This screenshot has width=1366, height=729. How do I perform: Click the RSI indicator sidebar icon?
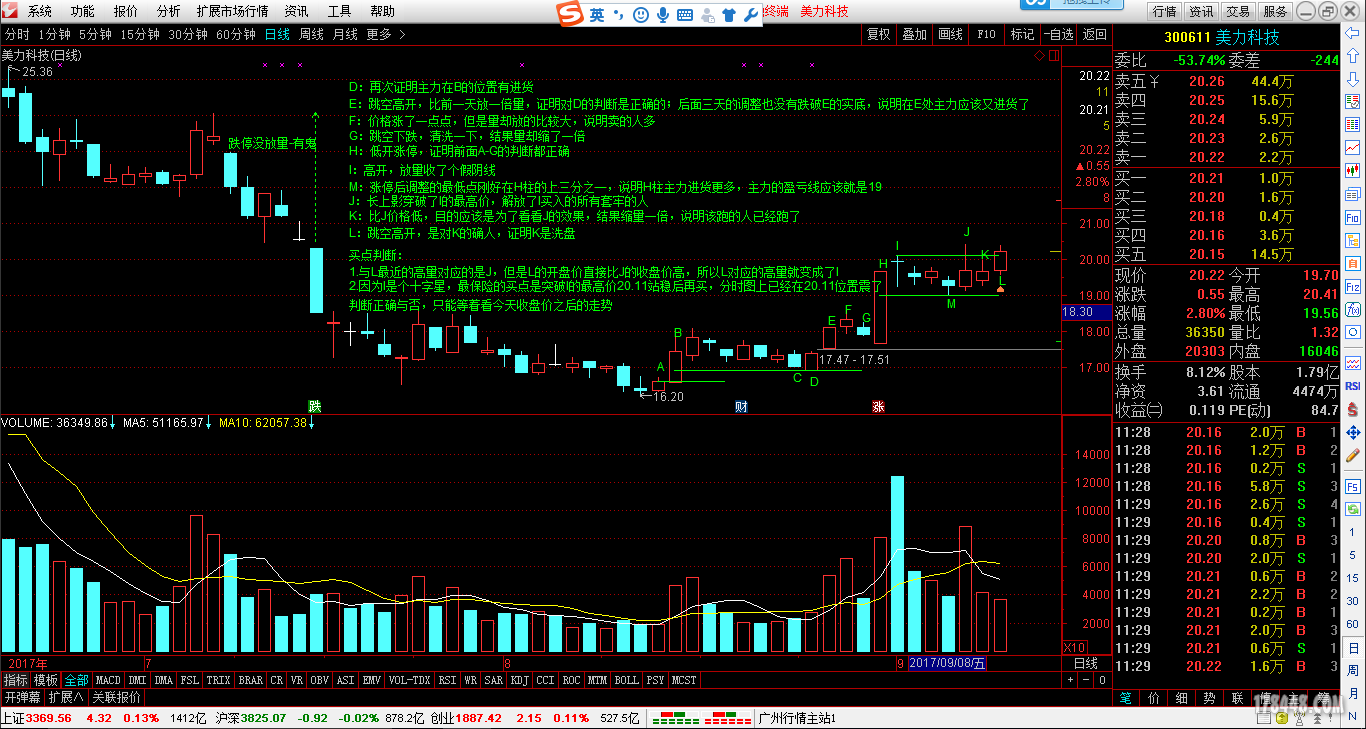click(1352, 386)
